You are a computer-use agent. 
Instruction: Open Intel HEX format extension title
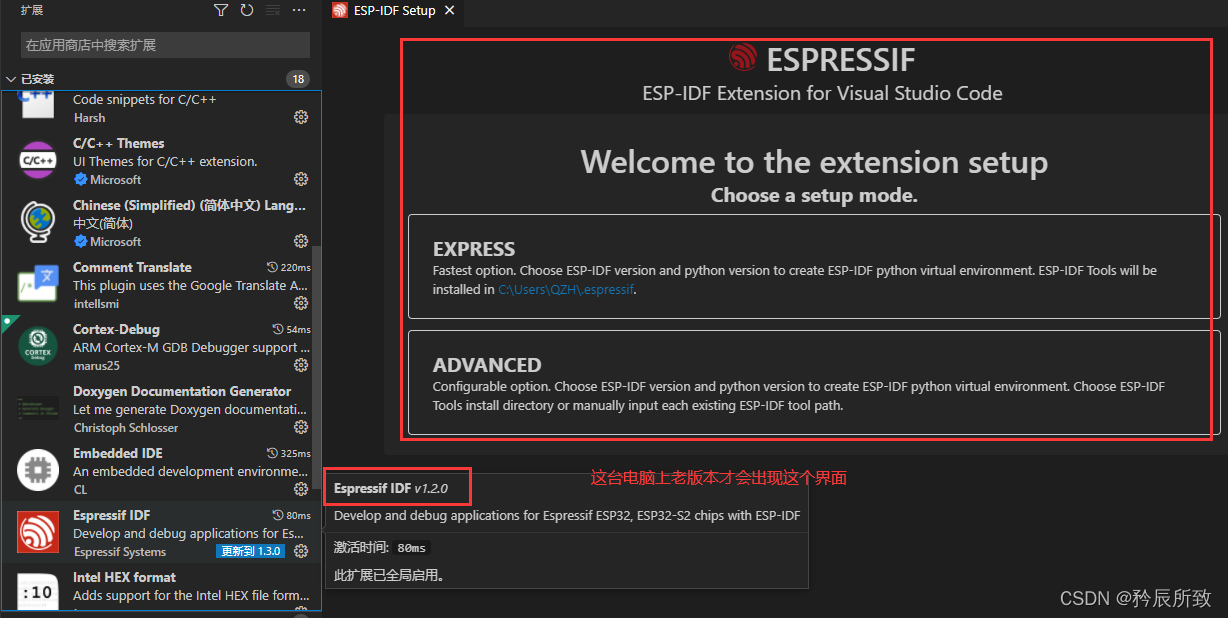click(x=124, y=577)
